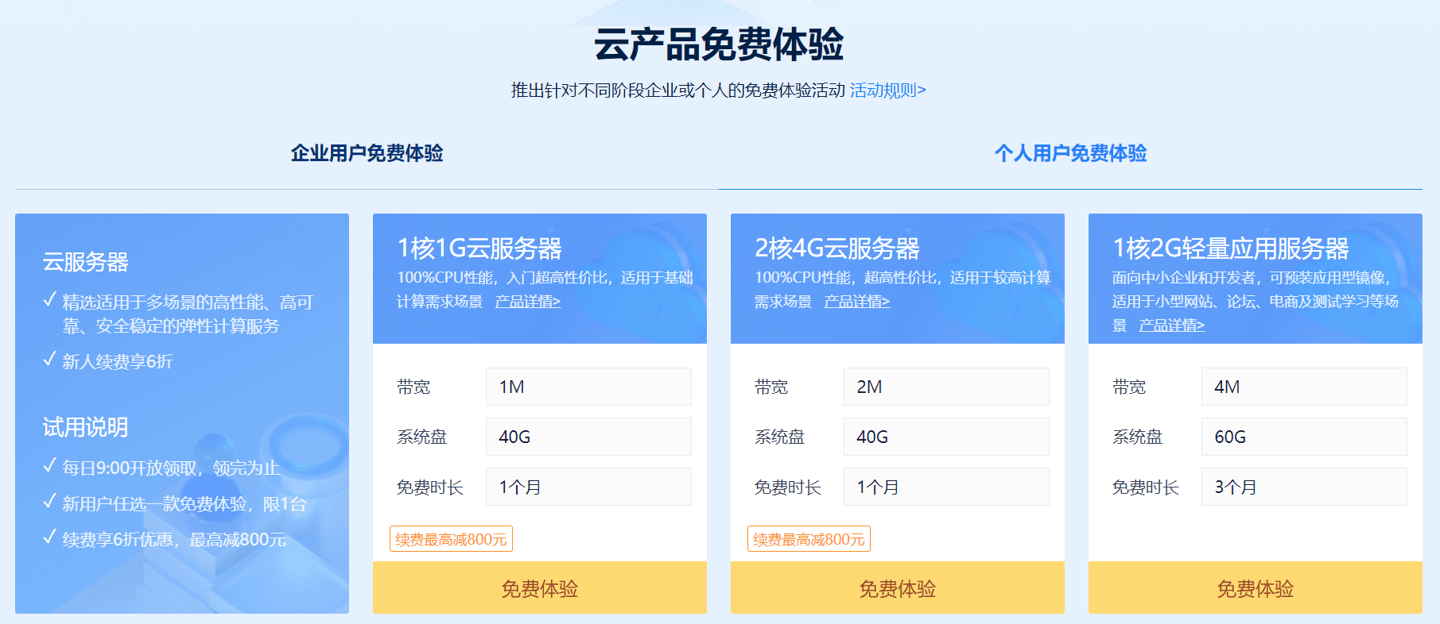This screenshot has width=1440, height=624.
Task: Click 免费时长 label in the 1核2G card
Action: pyautogui.click(x=1146, y=487)
